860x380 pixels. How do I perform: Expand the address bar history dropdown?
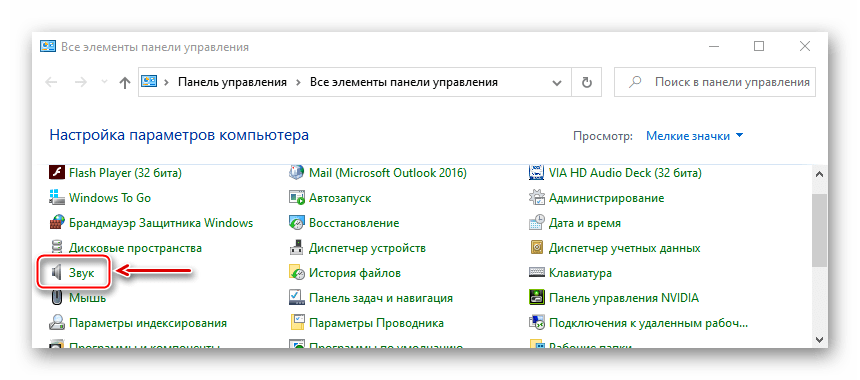coord(557,83)
